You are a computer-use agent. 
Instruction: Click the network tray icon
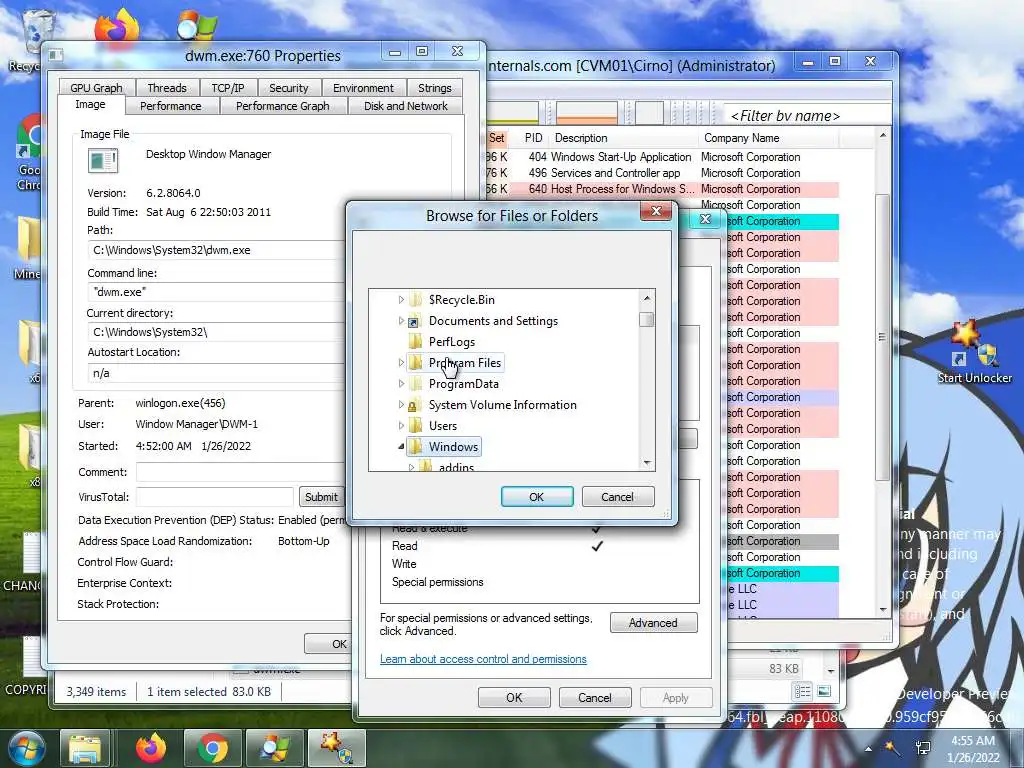923,748
